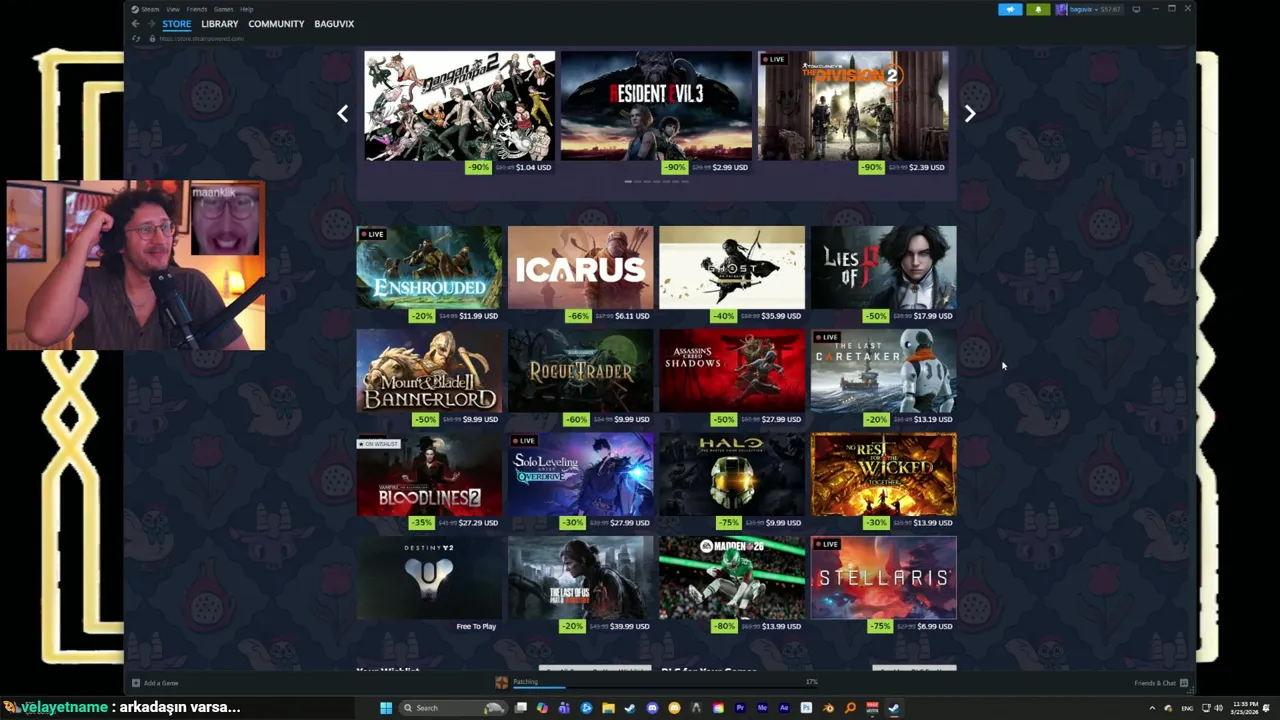This screenshot has height=720, width=1280.
Task: Open Friends & Chat panel
Action: 1160,683
